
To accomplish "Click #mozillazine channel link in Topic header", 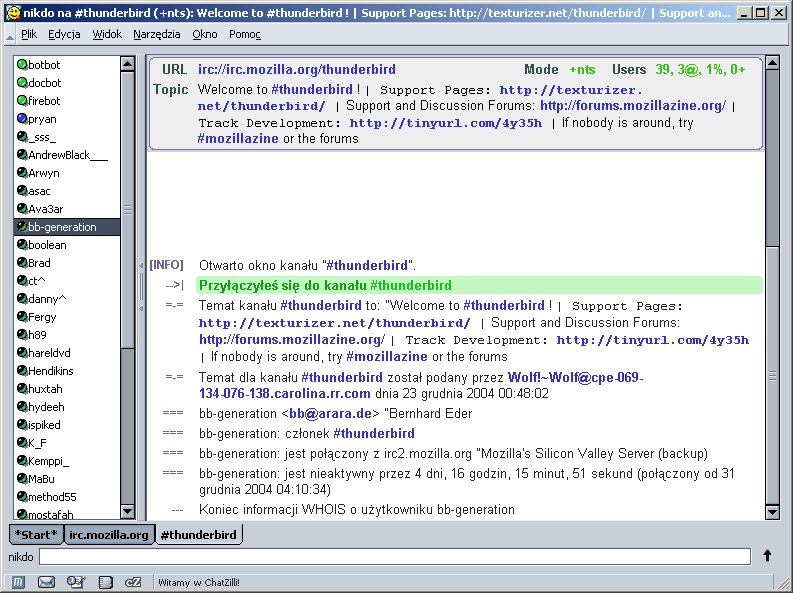I will (238, 139).
